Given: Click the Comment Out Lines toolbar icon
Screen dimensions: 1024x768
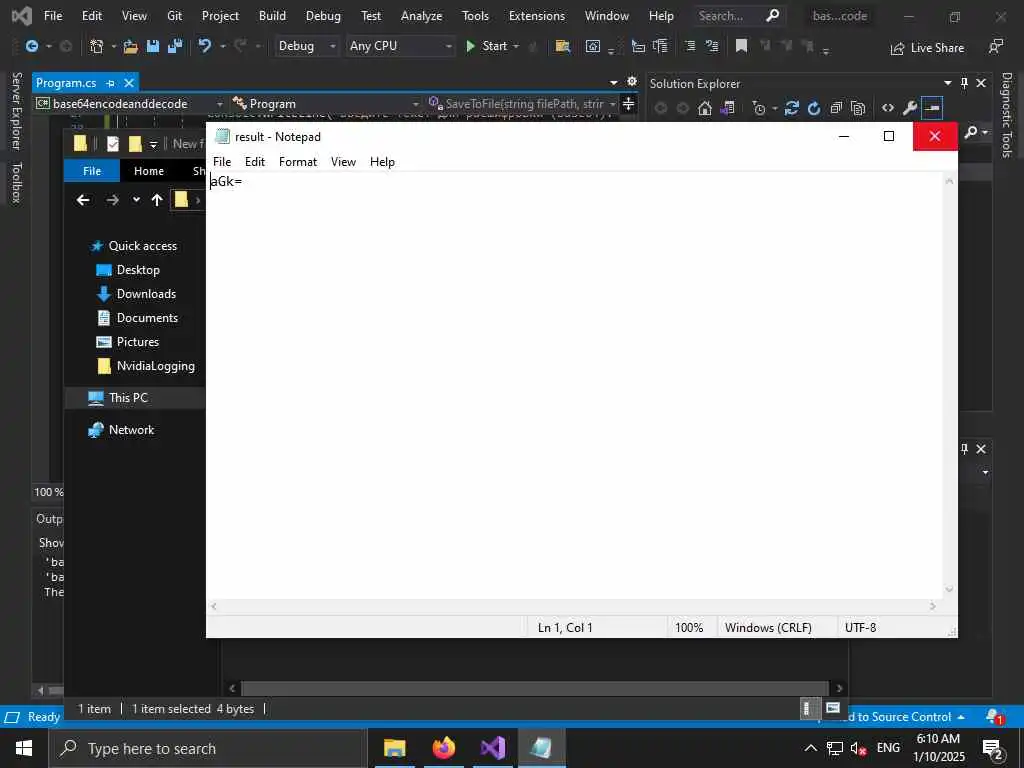Looking at the screenshot, I should click(712, 46).
